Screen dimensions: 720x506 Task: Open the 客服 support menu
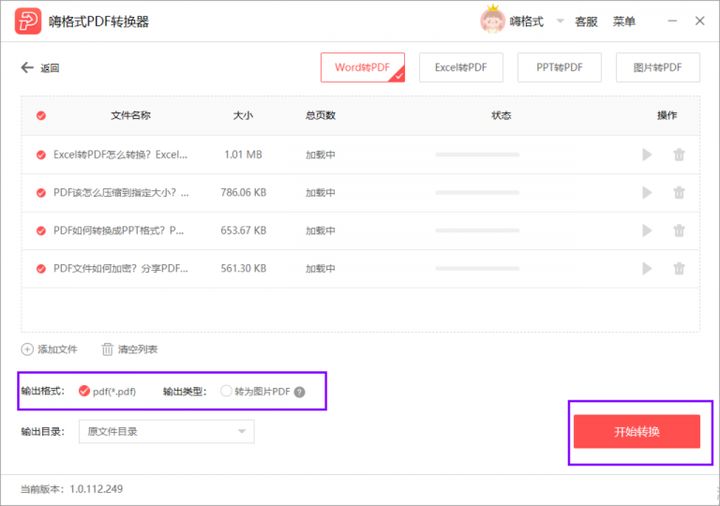pos(586,21)
